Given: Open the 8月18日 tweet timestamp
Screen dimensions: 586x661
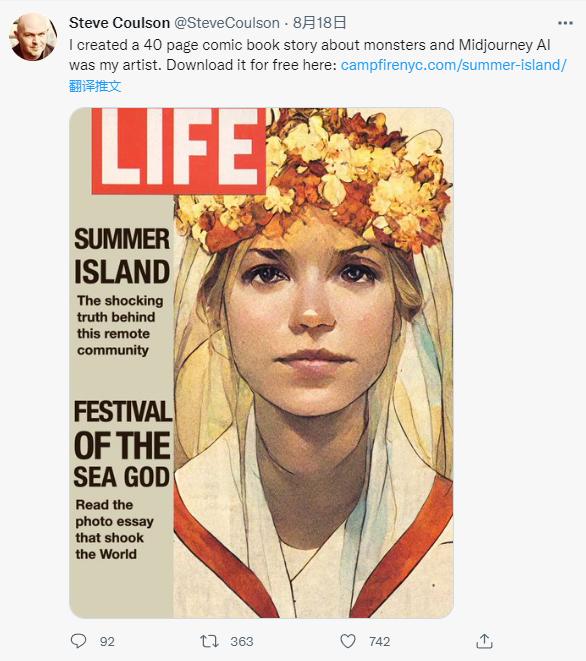Looking at the screenshot, I should tap(319, 23).
